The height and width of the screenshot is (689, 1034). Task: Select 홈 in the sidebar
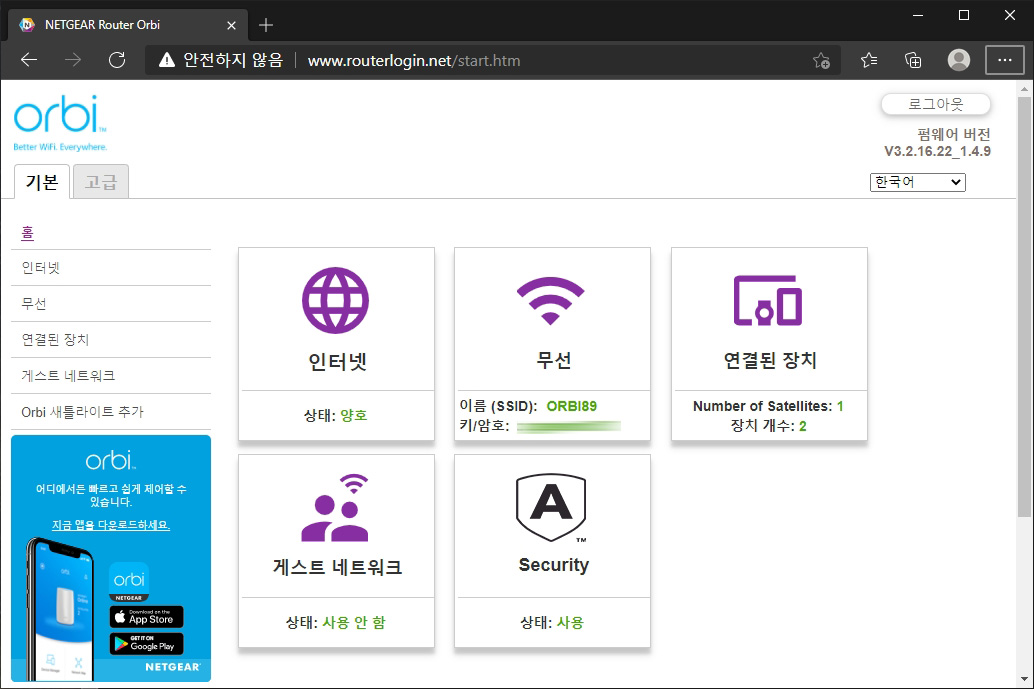coord(28,233)
